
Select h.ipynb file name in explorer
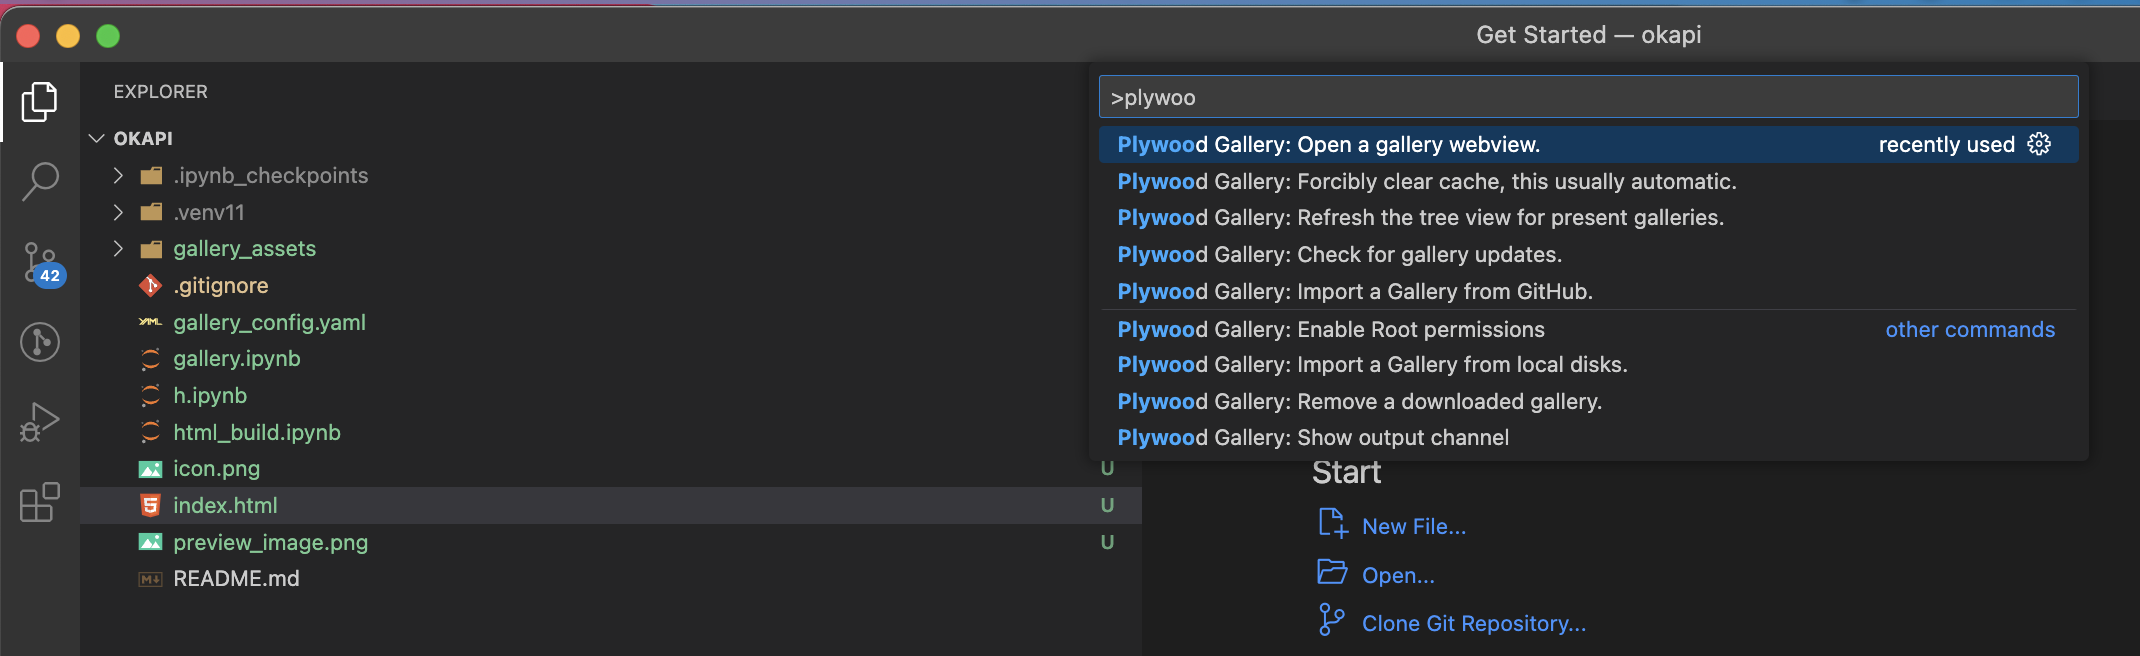pyautogui.click(x=210, y=396)
